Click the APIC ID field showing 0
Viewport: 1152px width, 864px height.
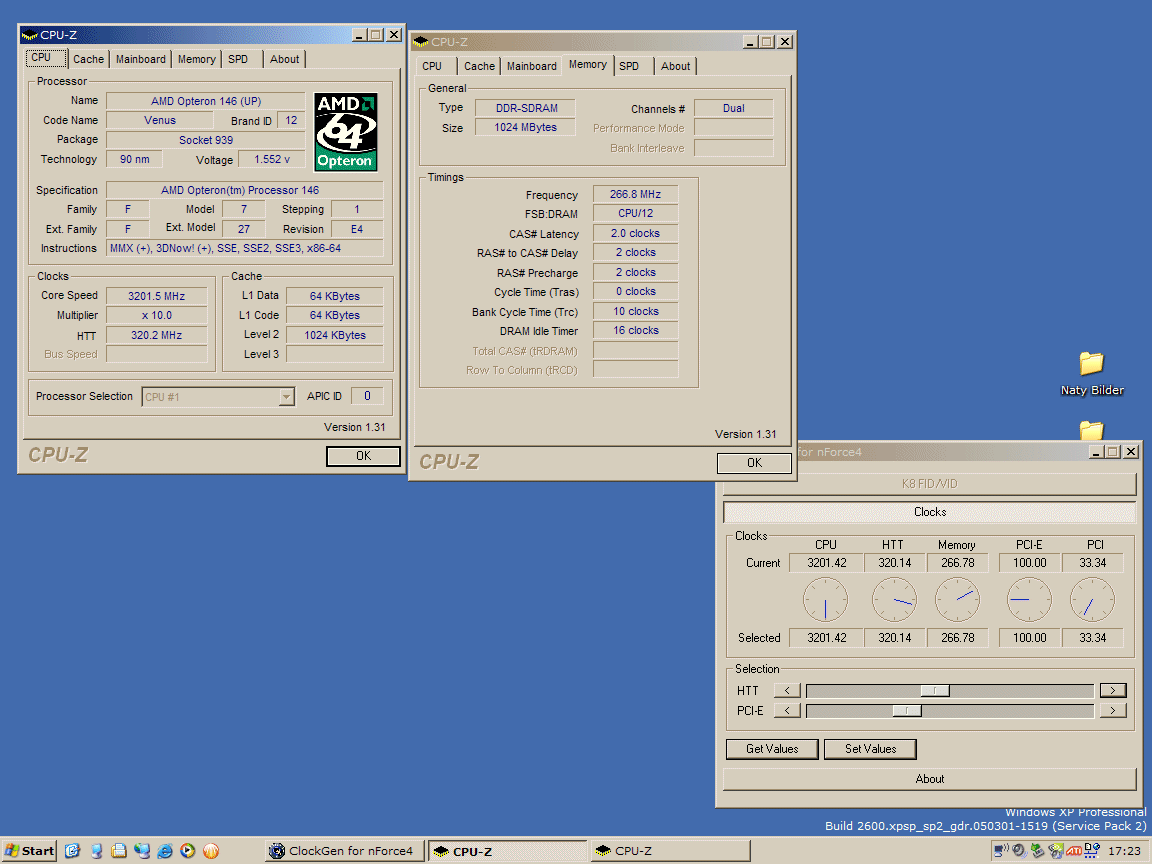(367, 397)
